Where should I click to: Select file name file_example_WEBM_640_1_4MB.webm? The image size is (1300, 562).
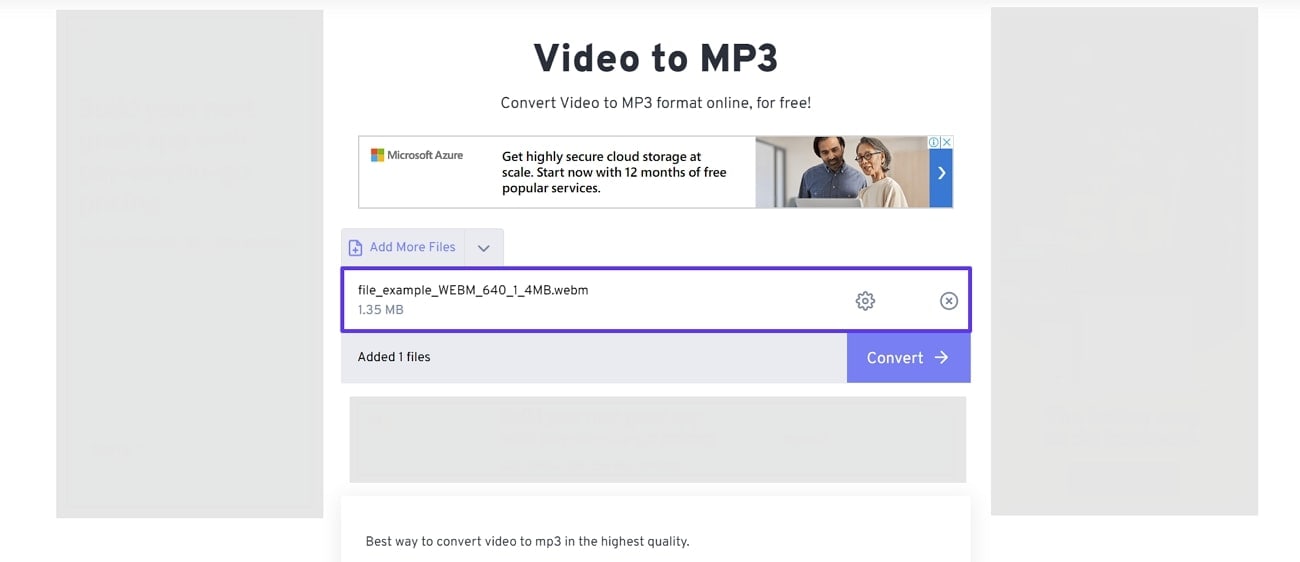(473, 290)
